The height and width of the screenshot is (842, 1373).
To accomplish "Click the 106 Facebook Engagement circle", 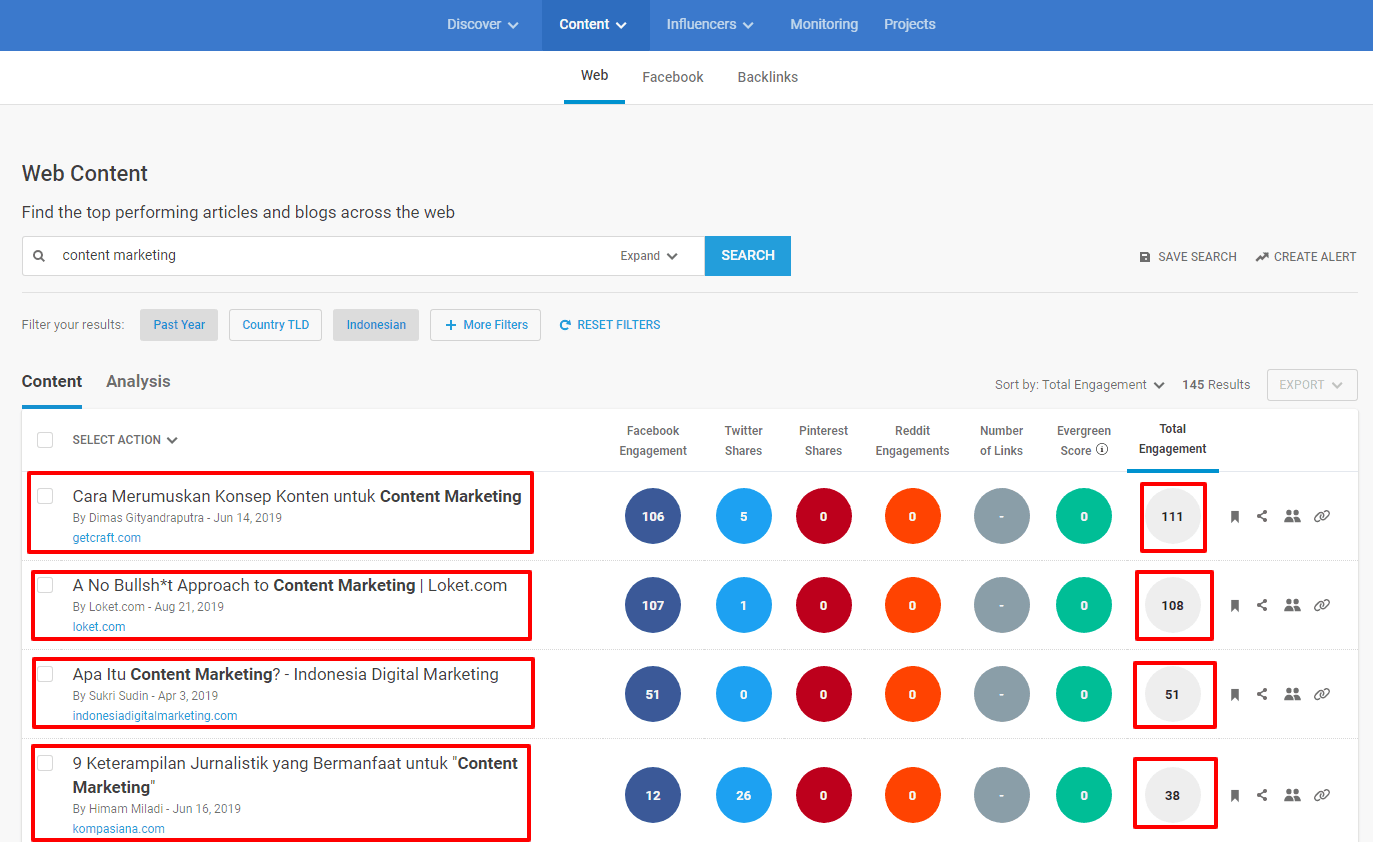I will point(652,517).
